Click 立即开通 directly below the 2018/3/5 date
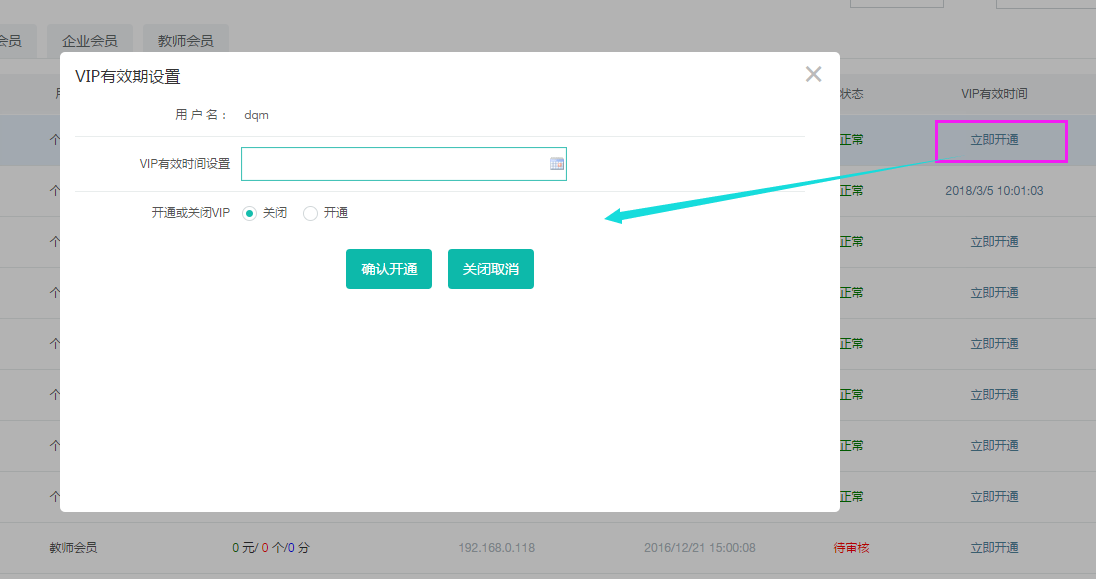The image size is (1096, 579). tap(994, 242)
